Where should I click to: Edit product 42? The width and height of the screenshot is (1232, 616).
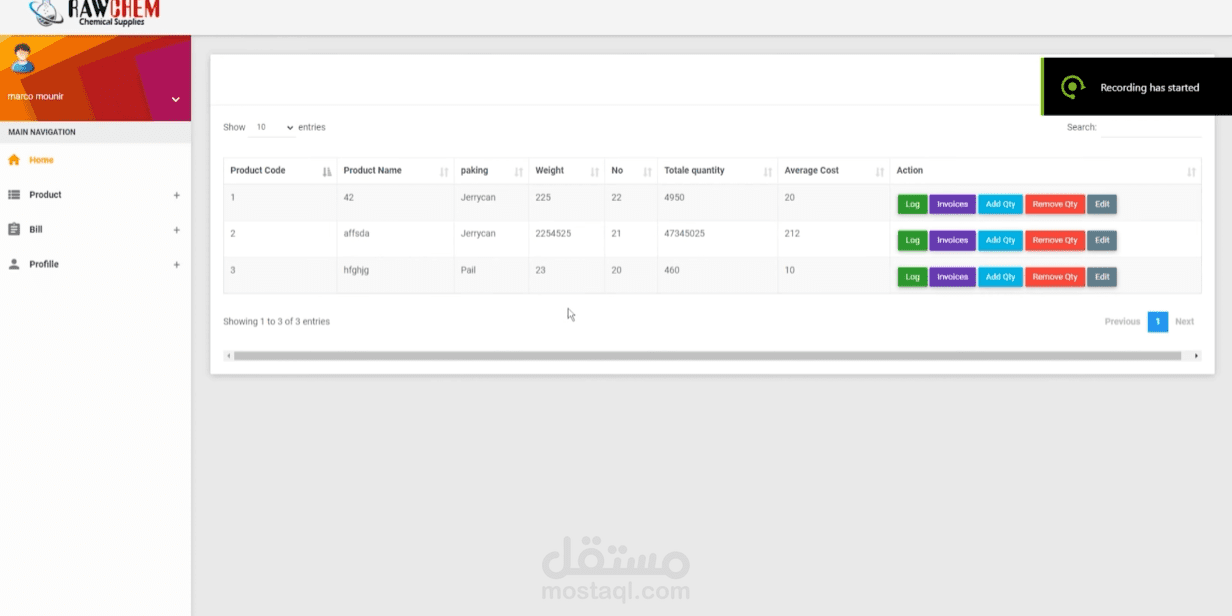click(1102, 204)
